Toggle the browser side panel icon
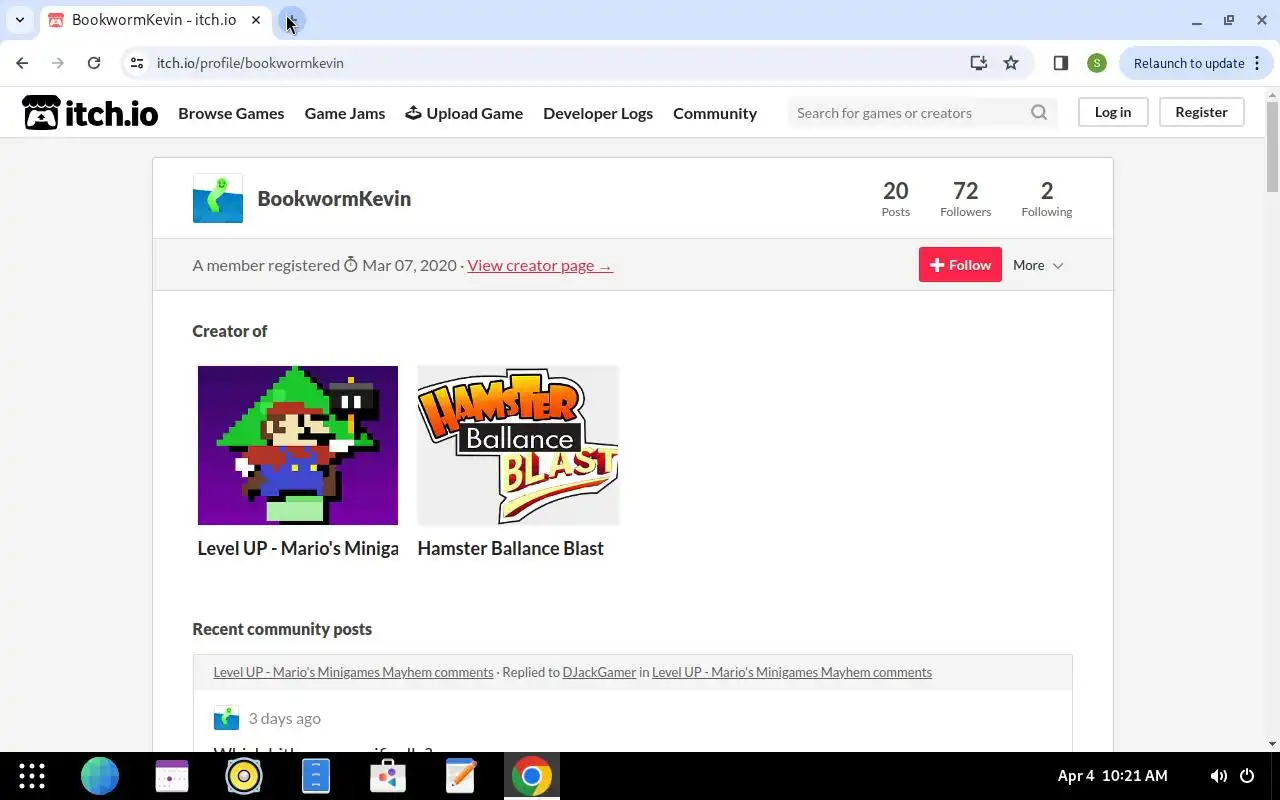1280x800 pixels. pyautogui.click(x=1061, y=63)
